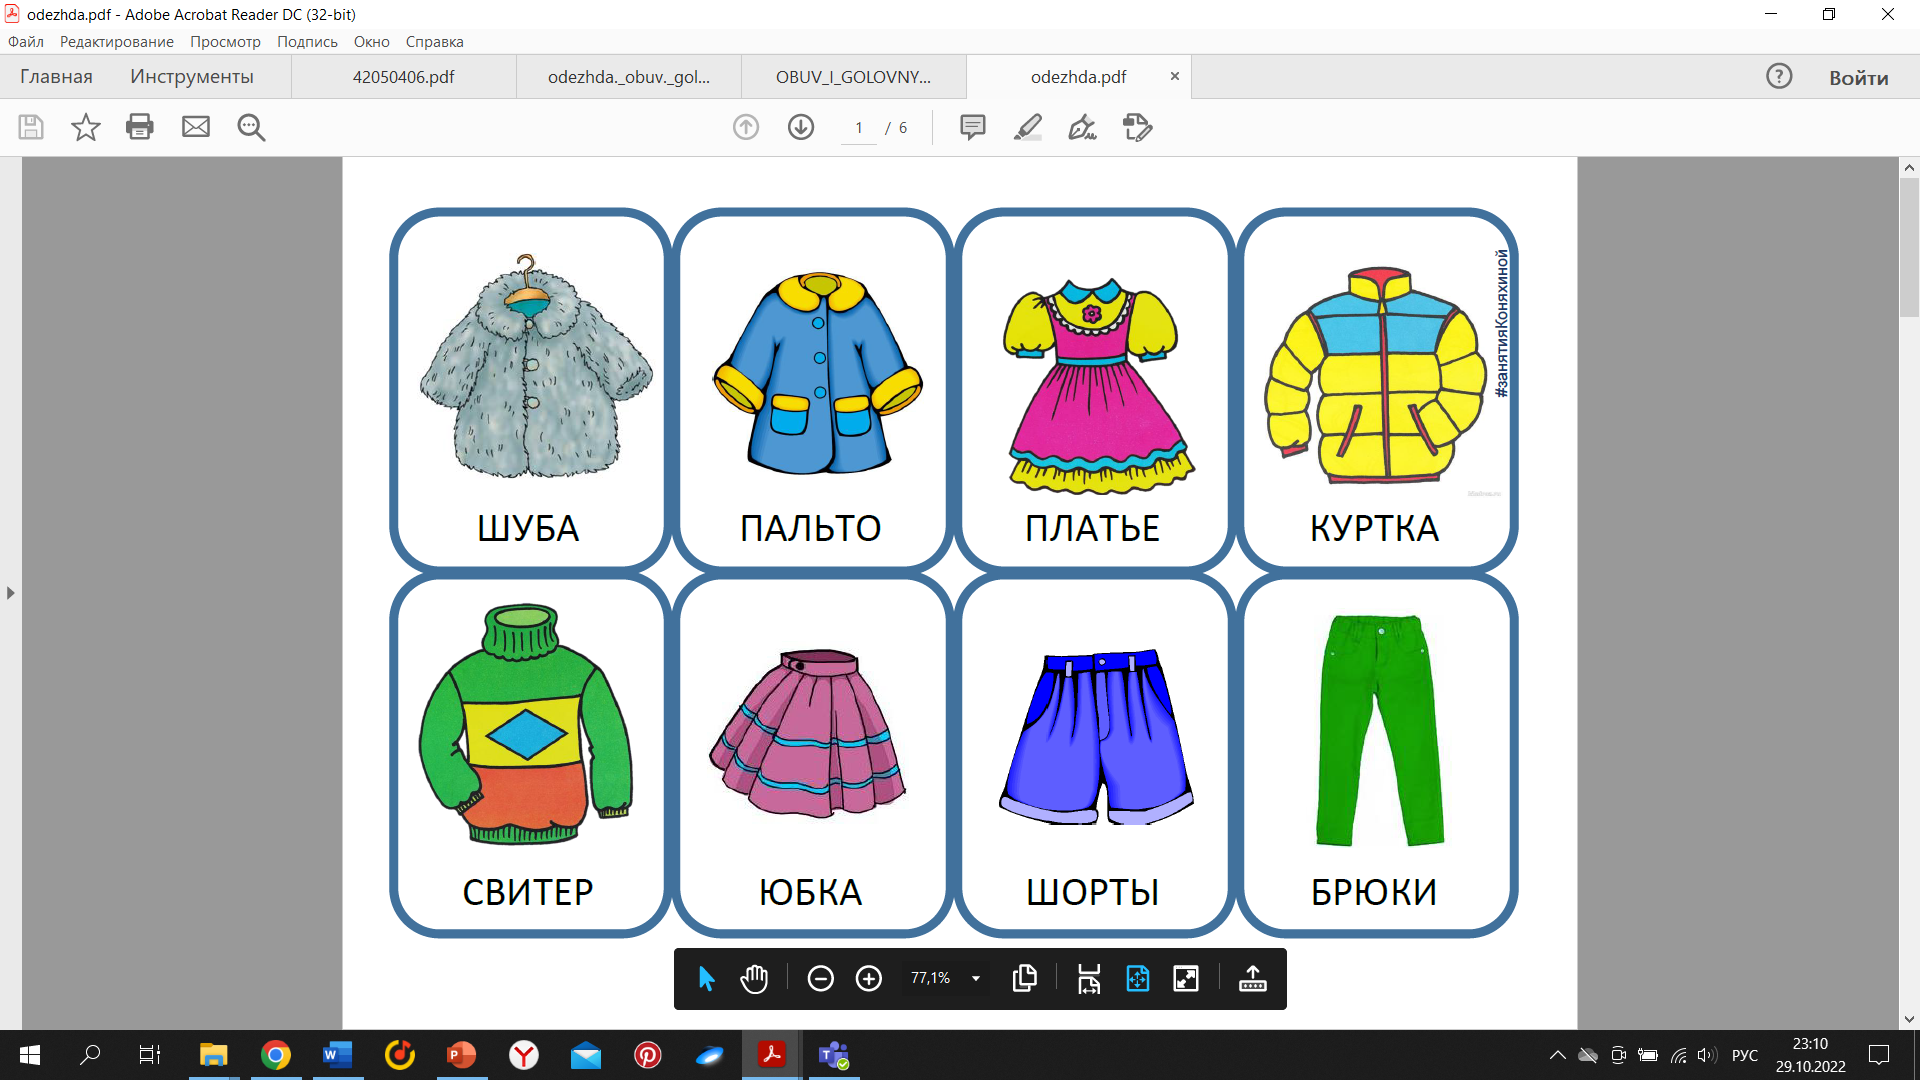1920x1080 pixels.
Task: Add the document to starred bookmarks
Action: click(86, 127)
